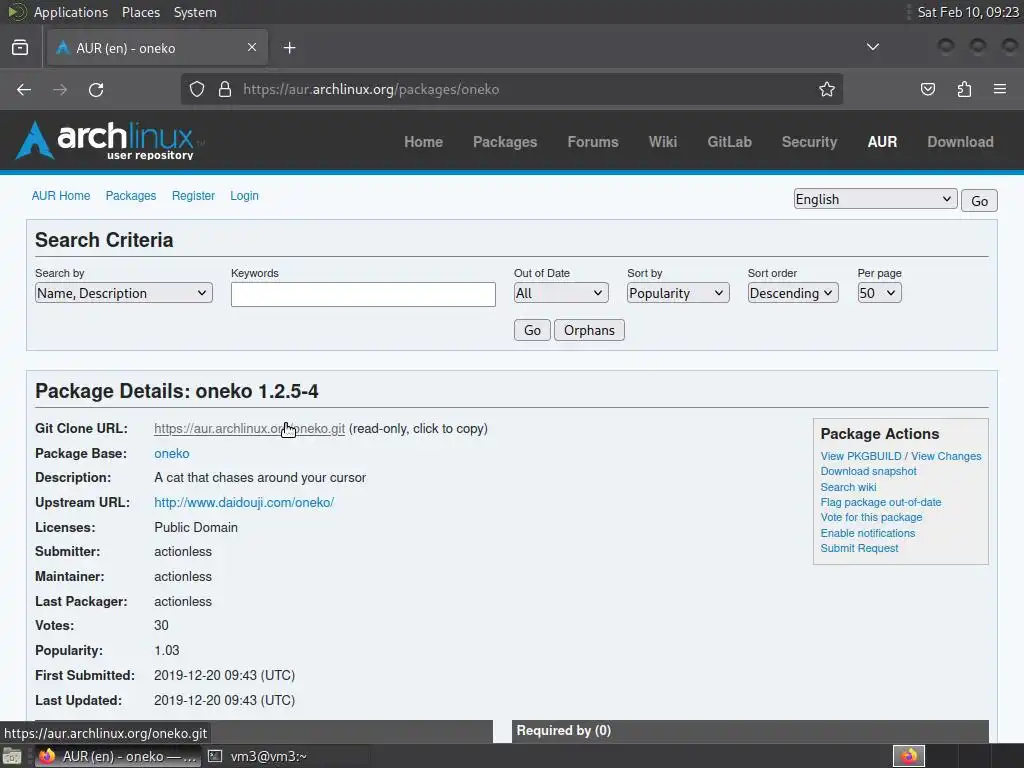
Task: Click the forward navigation arrow
Action: coord(60,89)
